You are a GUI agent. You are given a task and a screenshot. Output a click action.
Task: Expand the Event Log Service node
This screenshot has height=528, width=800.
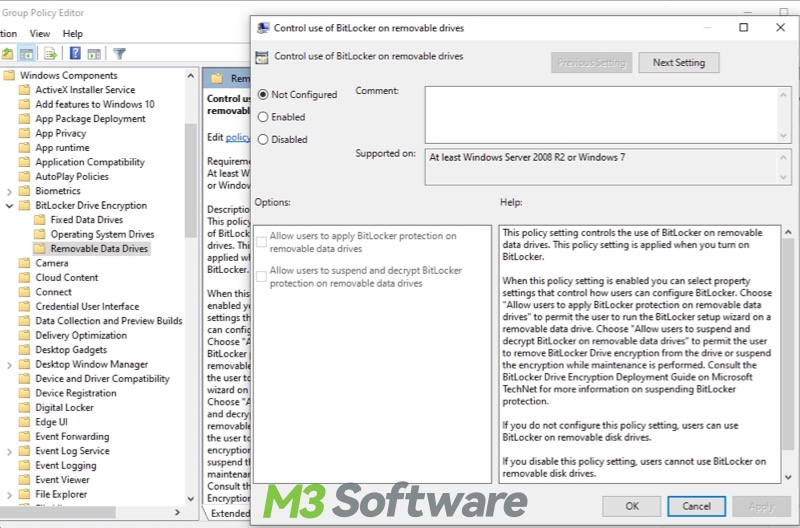click(9, 451)
